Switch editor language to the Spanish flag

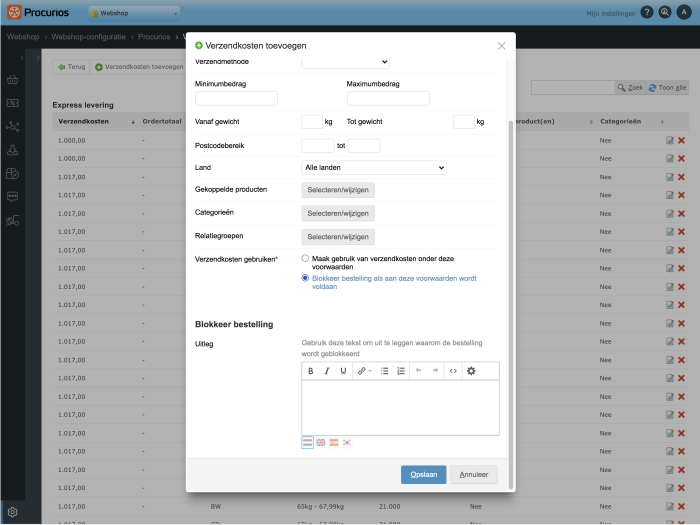[x=334, y=442]
